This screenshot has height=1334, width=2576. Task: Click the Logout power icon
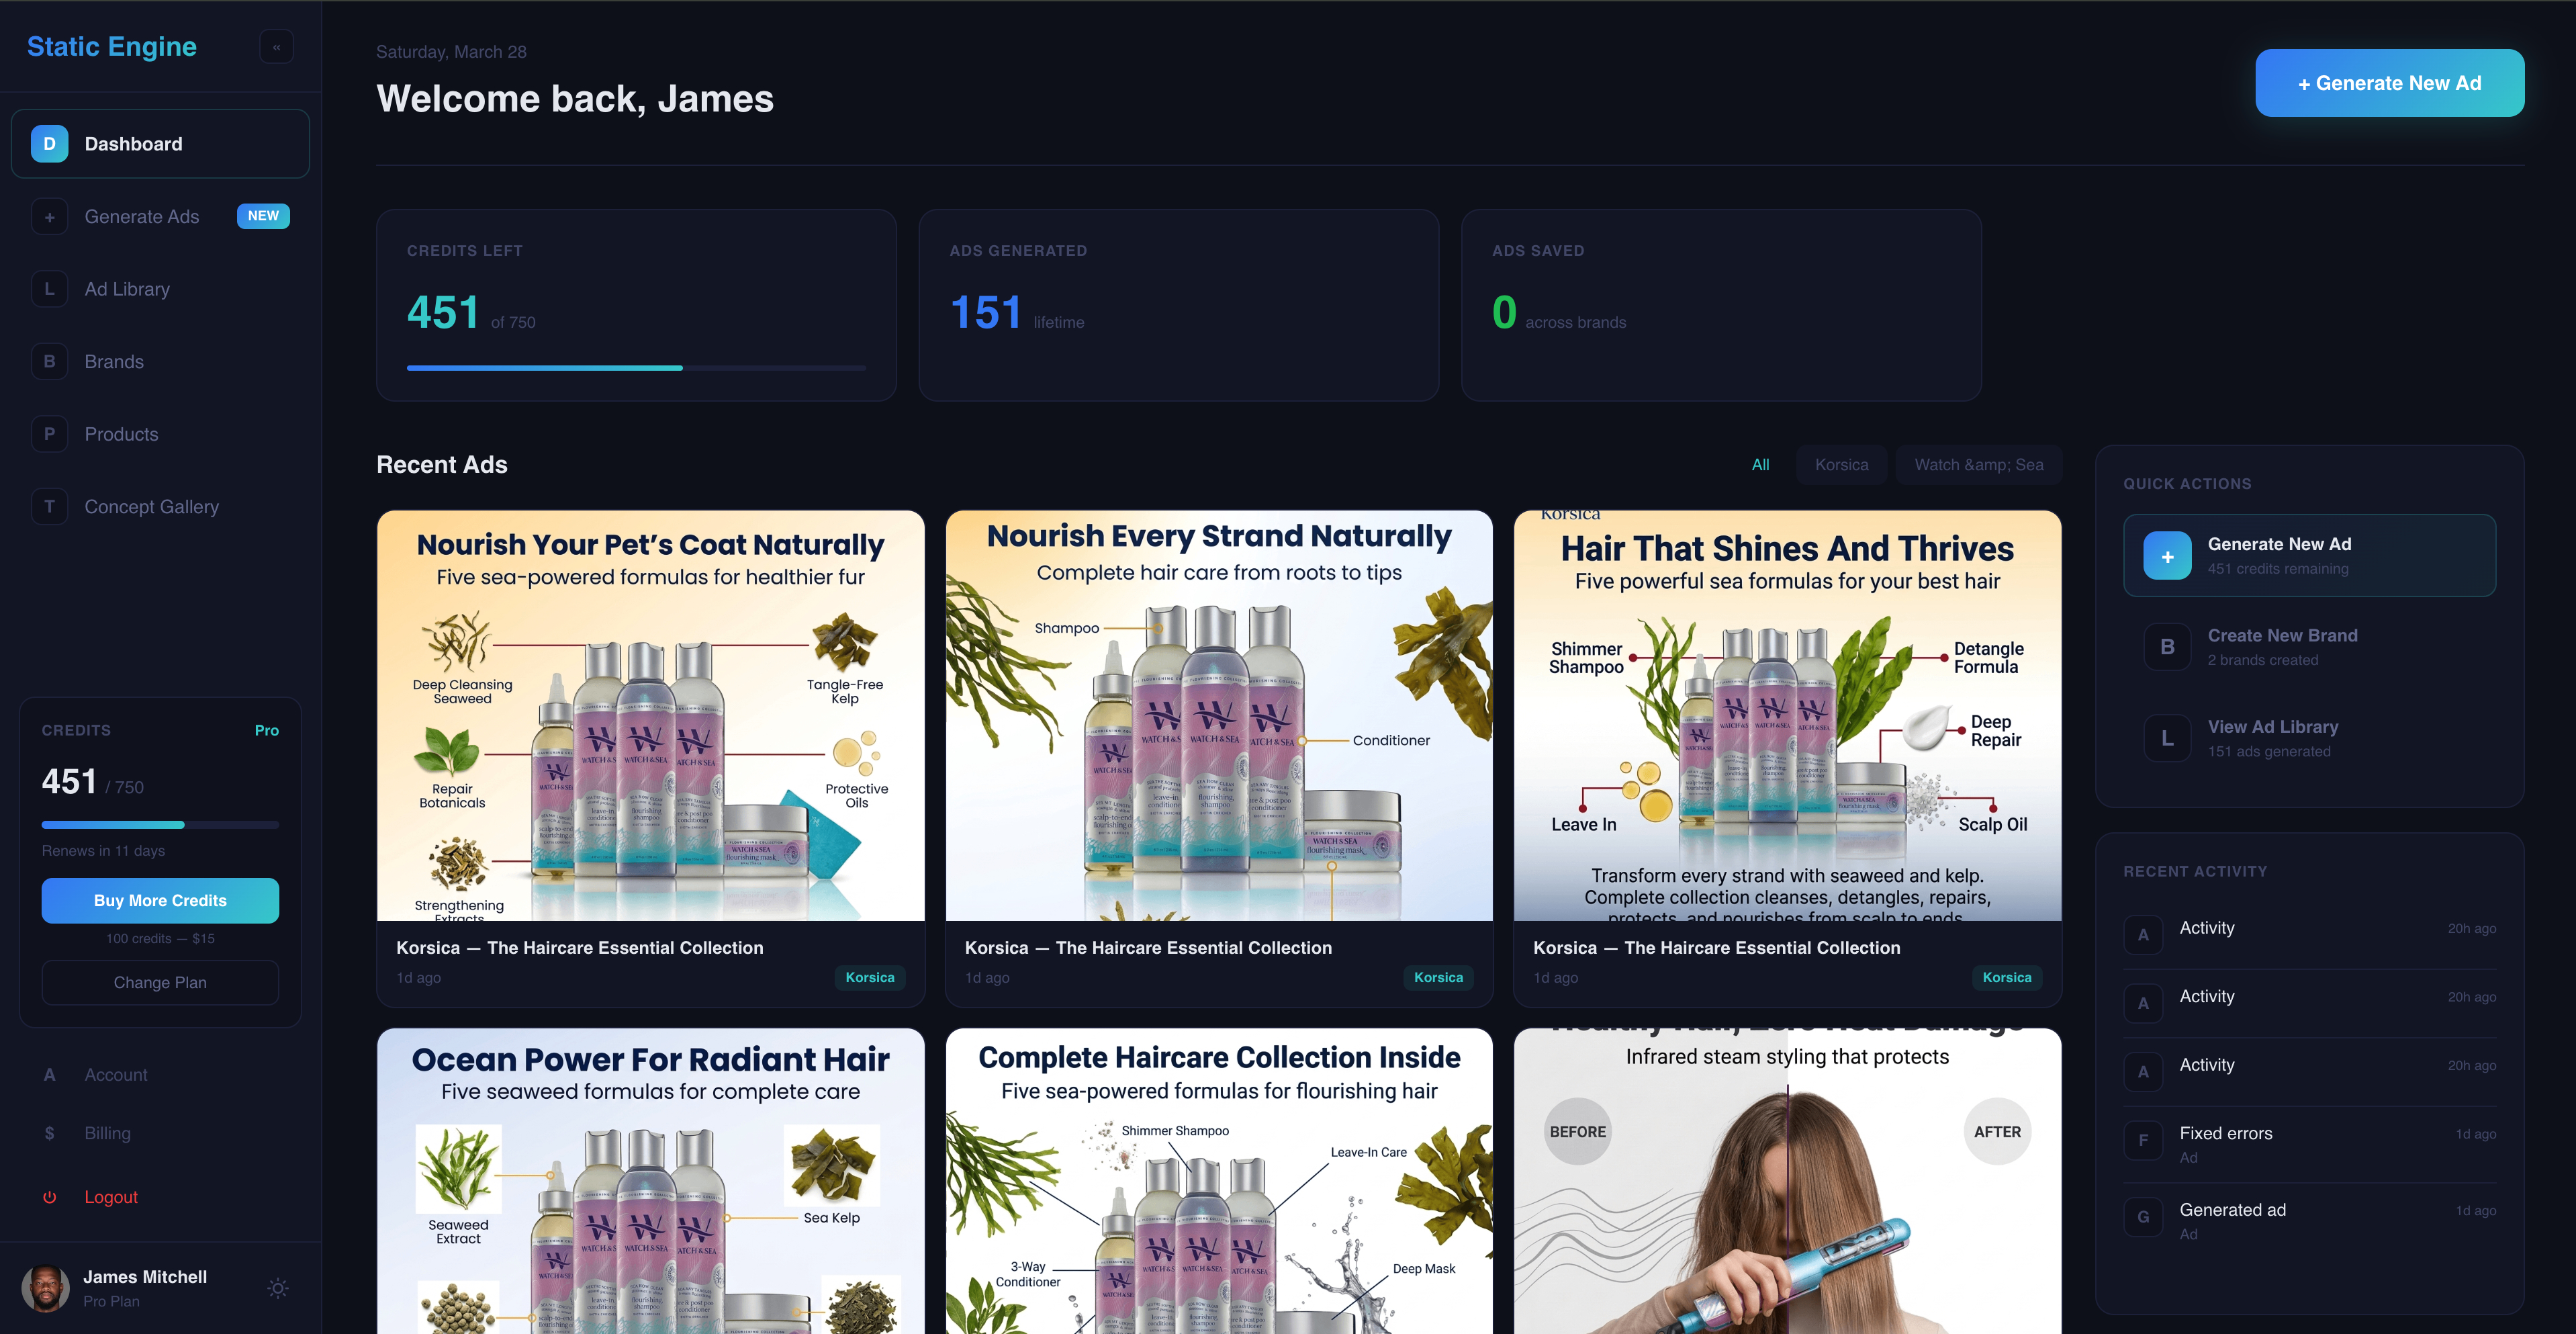pyautogui.click(x=49, y=1196)
